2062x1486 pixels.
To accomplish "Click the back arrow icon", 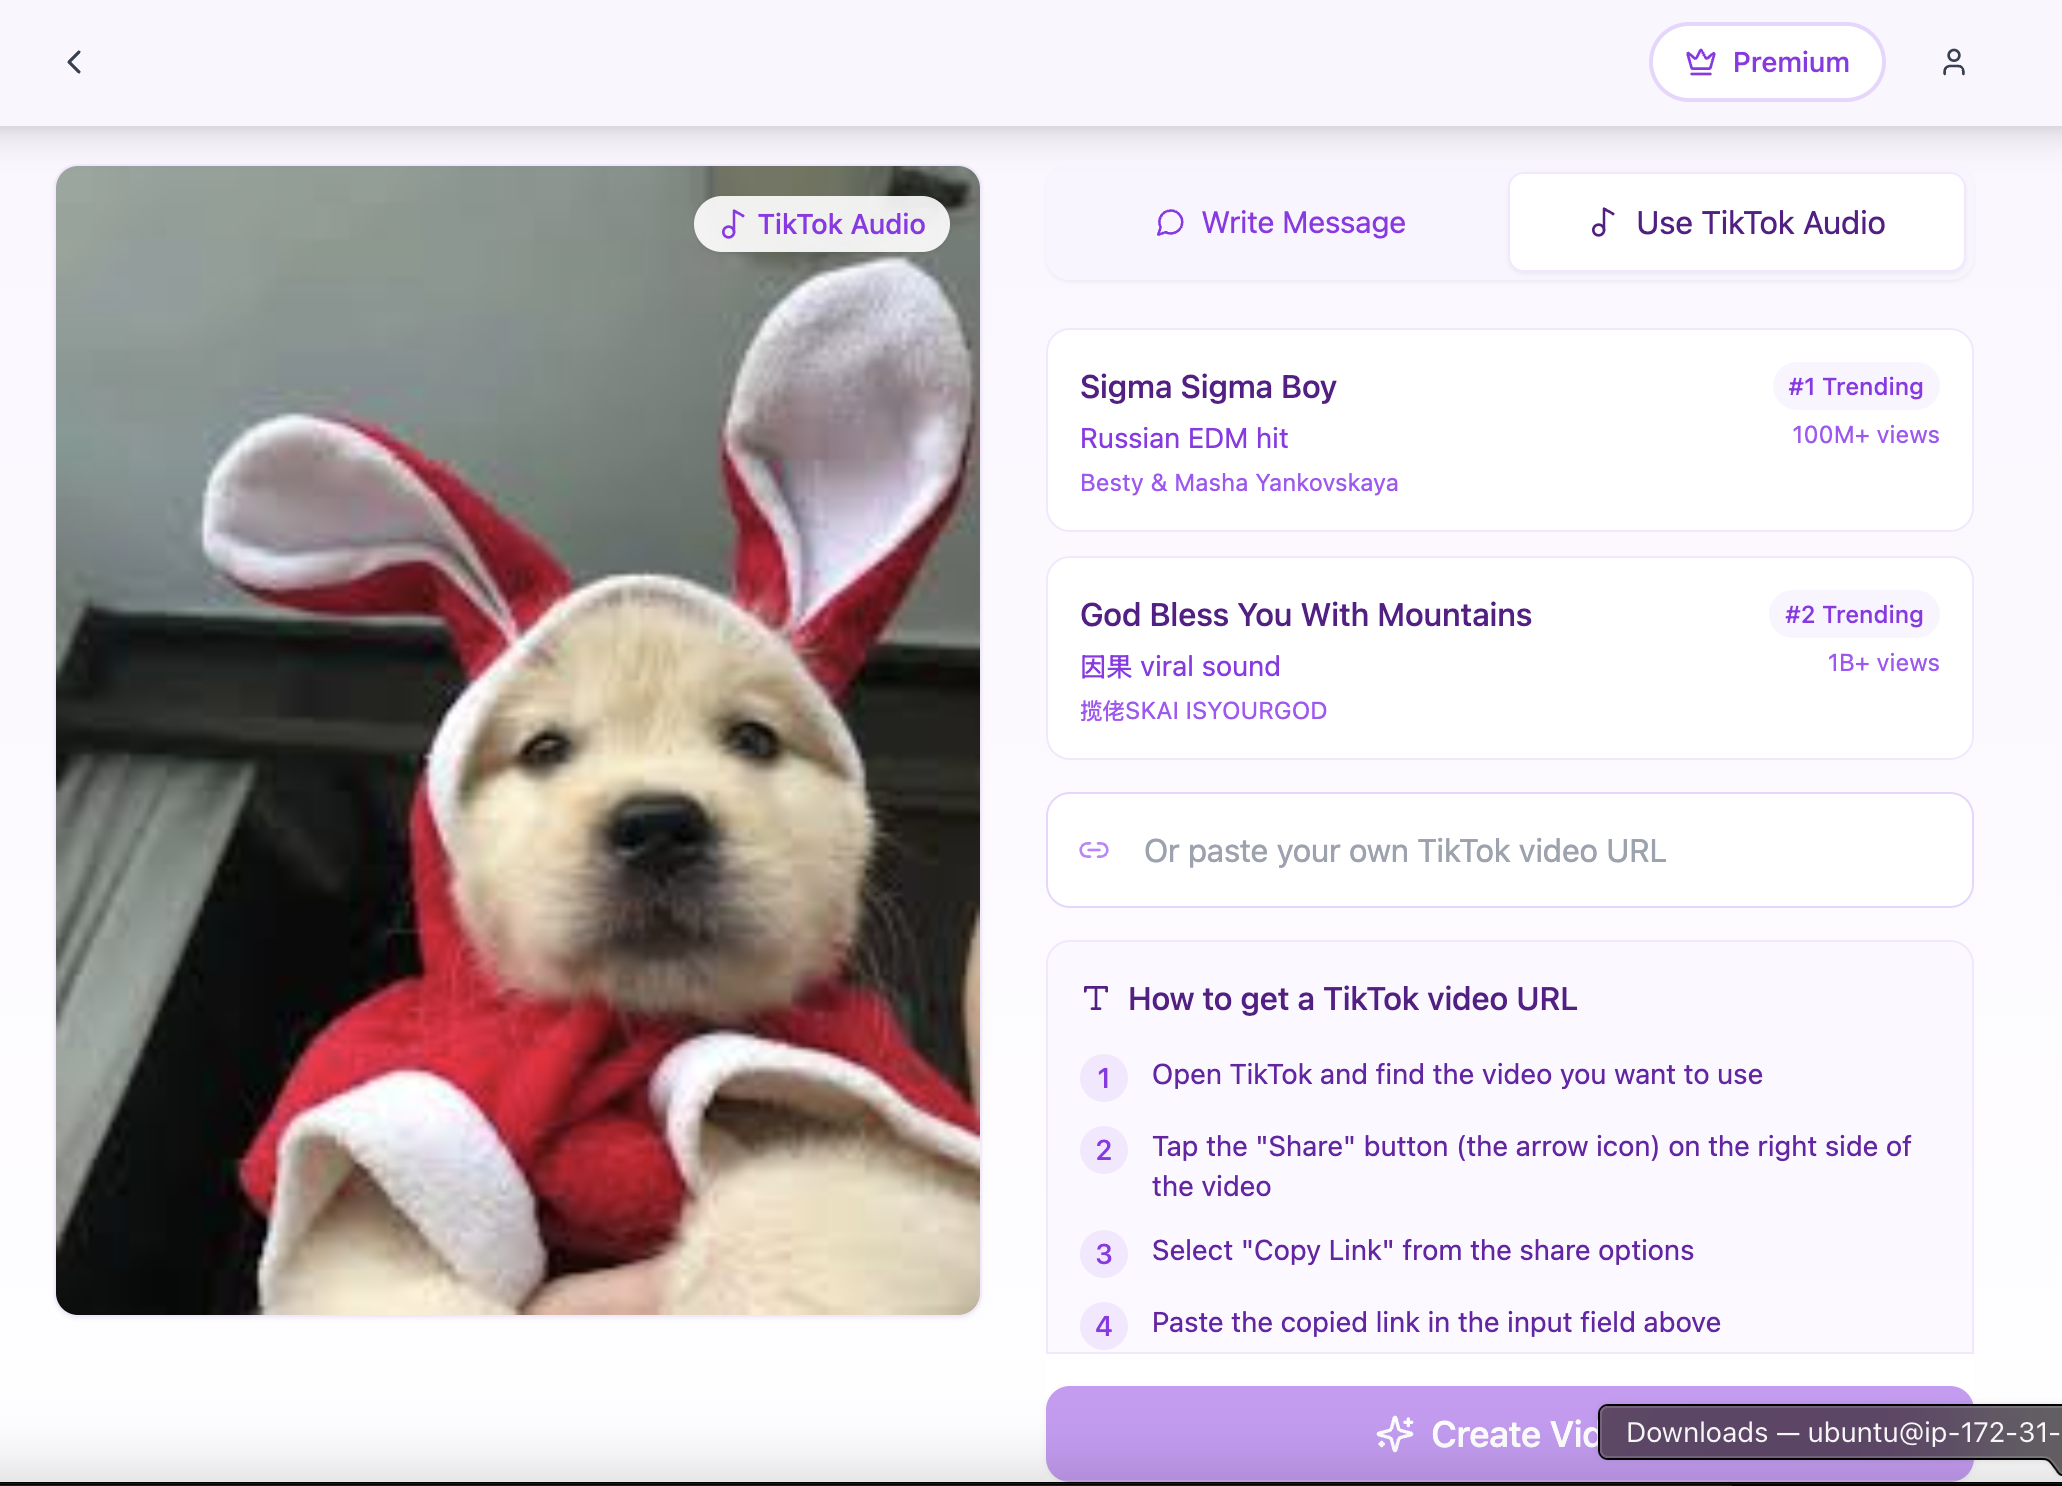I will 74,62.
